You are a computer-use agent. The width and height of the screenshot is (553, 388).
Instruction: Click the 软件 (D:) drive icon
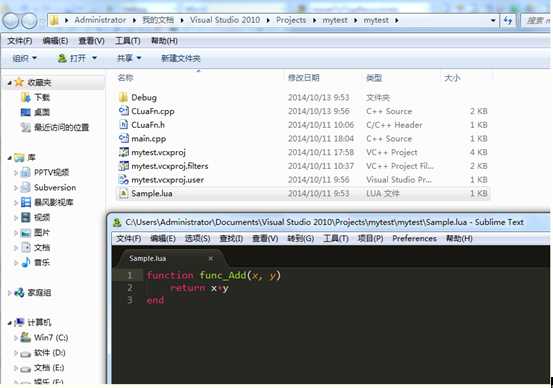pyautogui.click(x=26, y=353)
